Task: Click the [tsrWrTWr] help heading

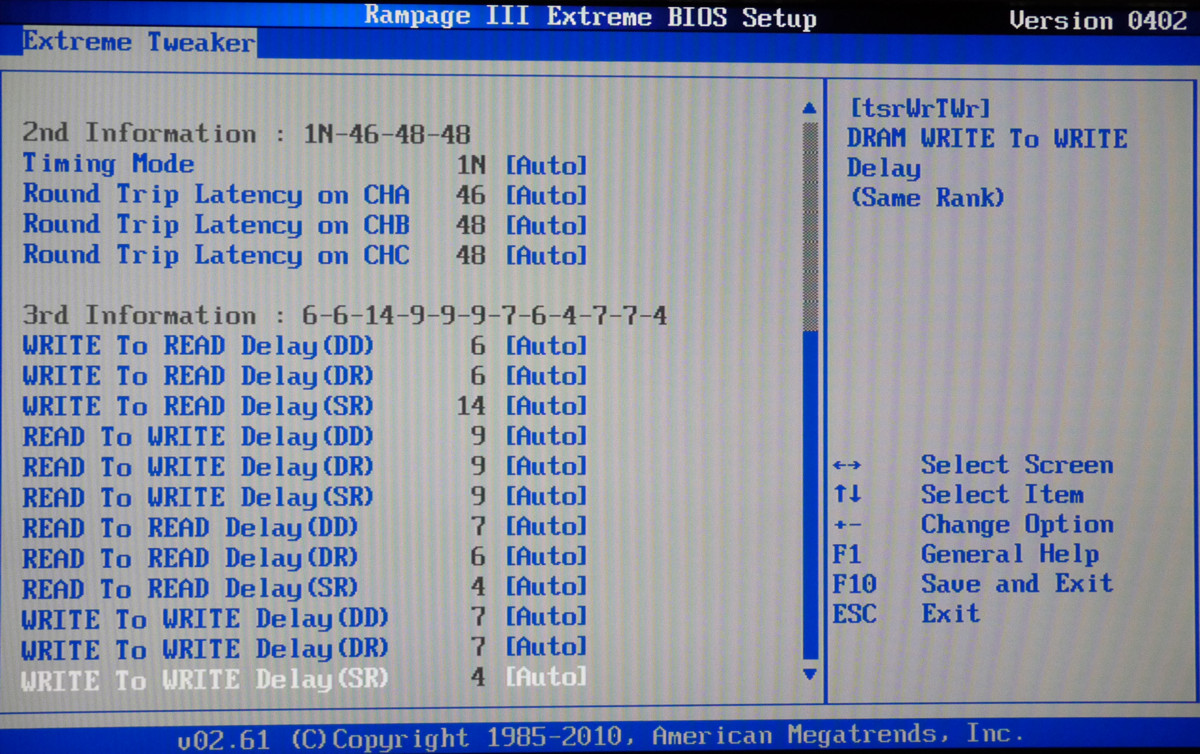Action: 920,108
